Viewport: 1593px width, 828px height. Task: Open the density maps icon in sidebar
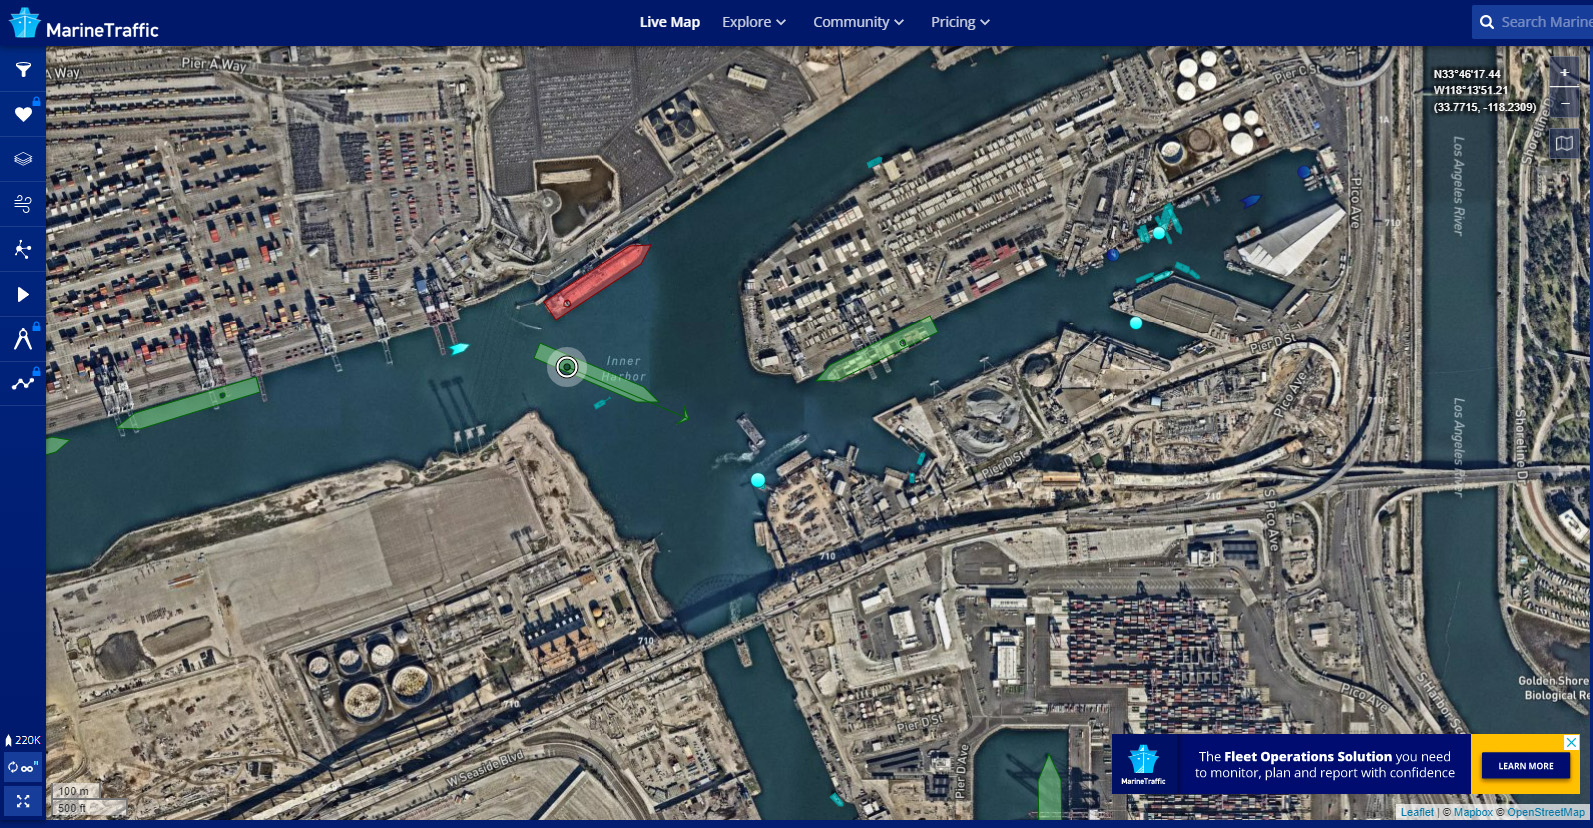pyautogui.click(x=23, y=249)
